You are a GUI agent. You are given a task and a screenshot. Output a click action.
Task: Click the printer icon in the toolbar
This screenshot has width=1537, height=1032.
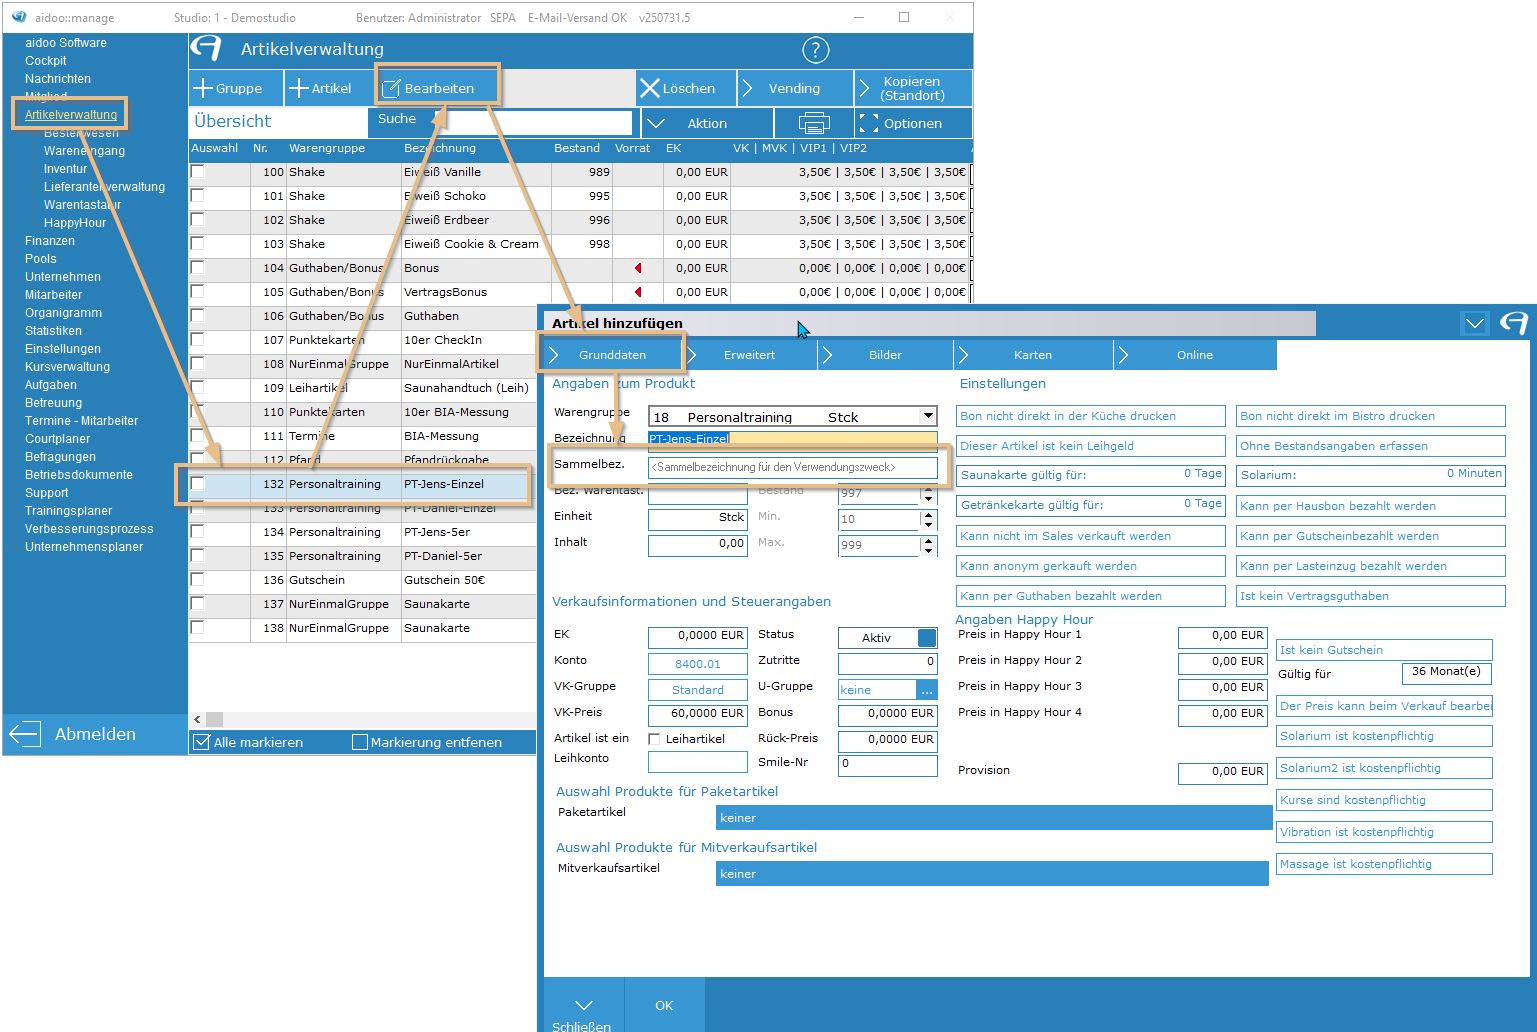[814, 123]
